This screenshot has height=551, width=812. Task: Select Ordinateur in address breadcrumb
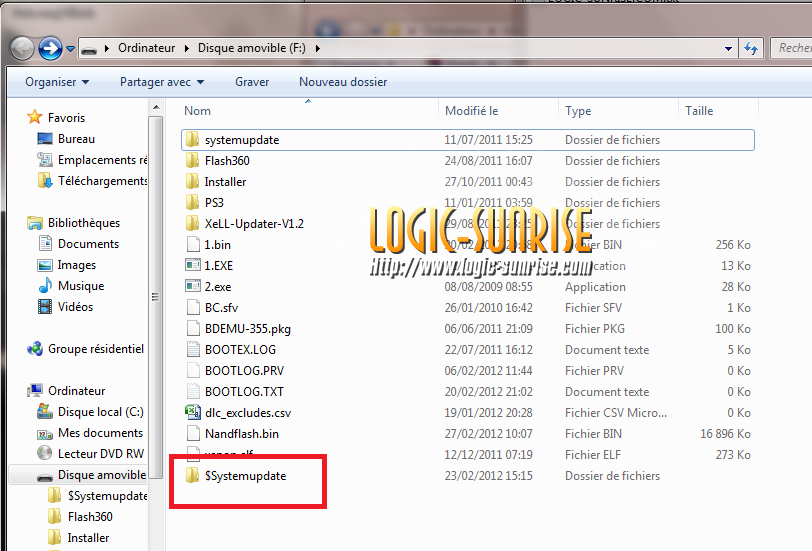click(147, 48)
